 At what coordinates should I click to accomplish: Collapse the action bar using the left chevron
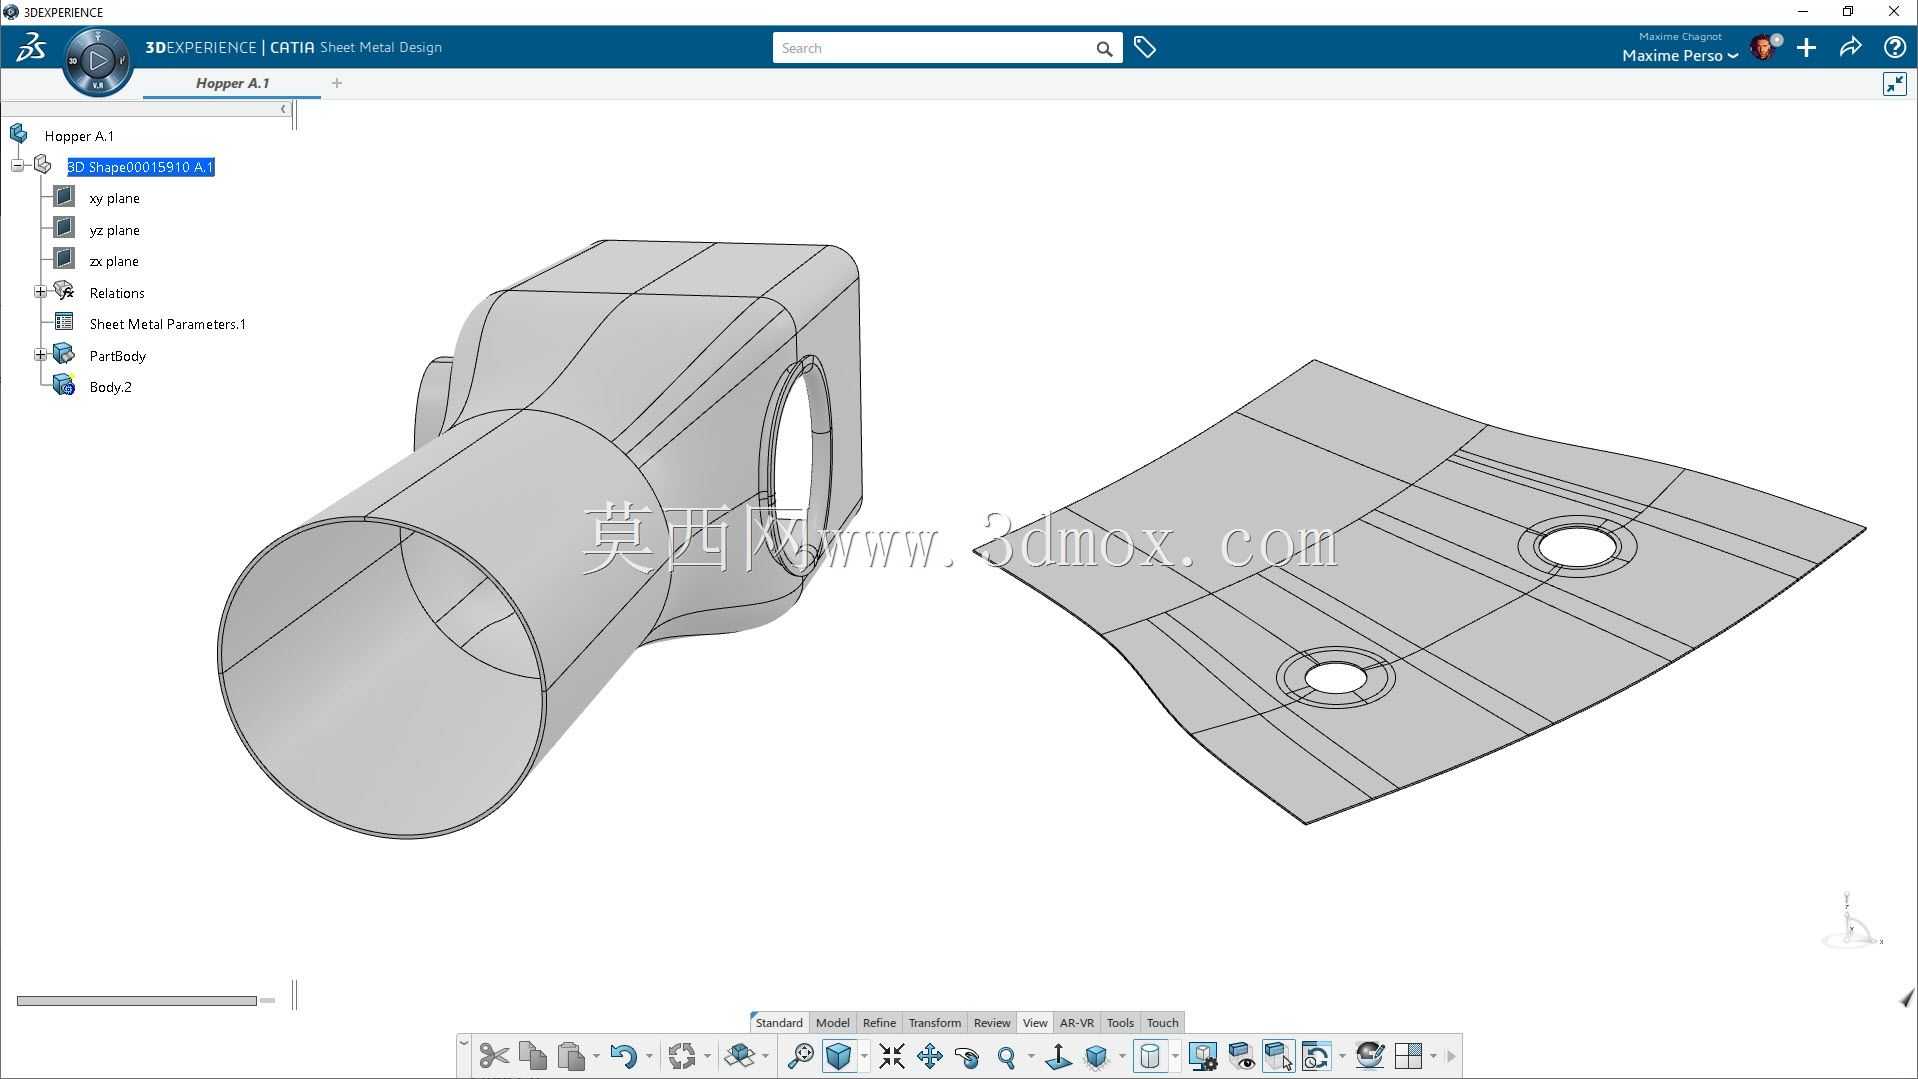point(463,1043)
